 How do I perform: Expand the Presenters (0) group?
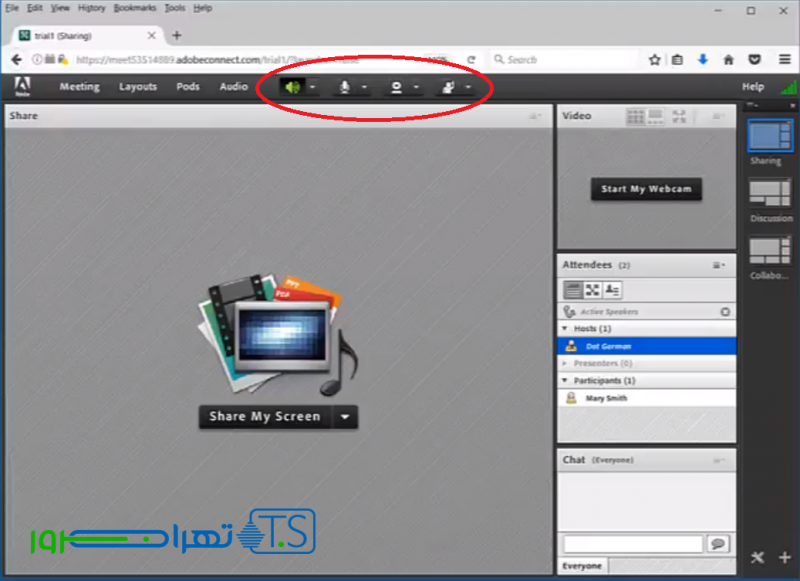pyautogui.click(x=565, y=364)
